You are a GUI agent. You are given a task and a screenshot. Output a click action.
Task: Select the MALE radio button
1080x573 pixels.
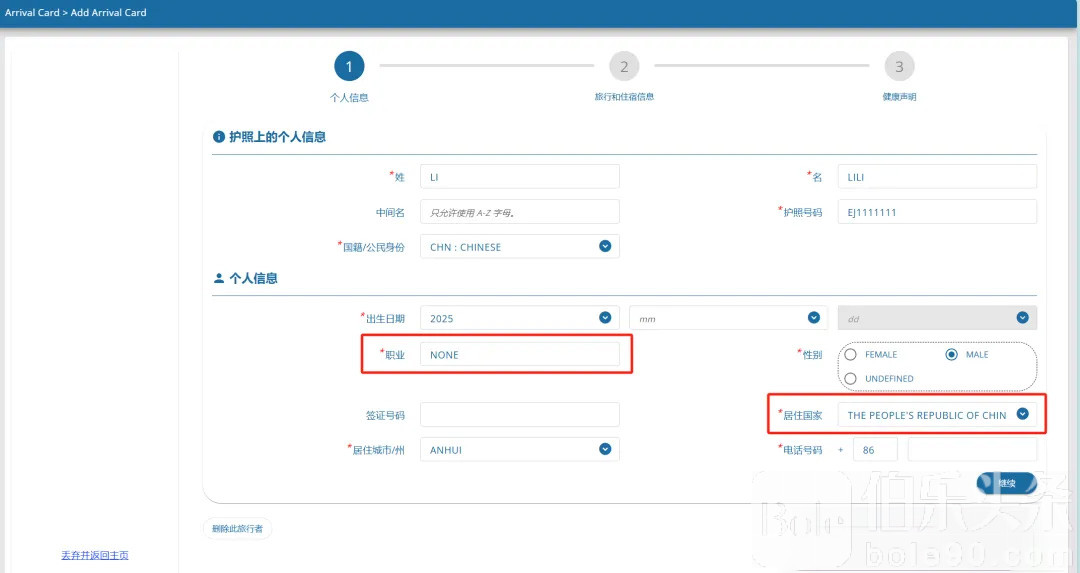(x=951, y=354)
